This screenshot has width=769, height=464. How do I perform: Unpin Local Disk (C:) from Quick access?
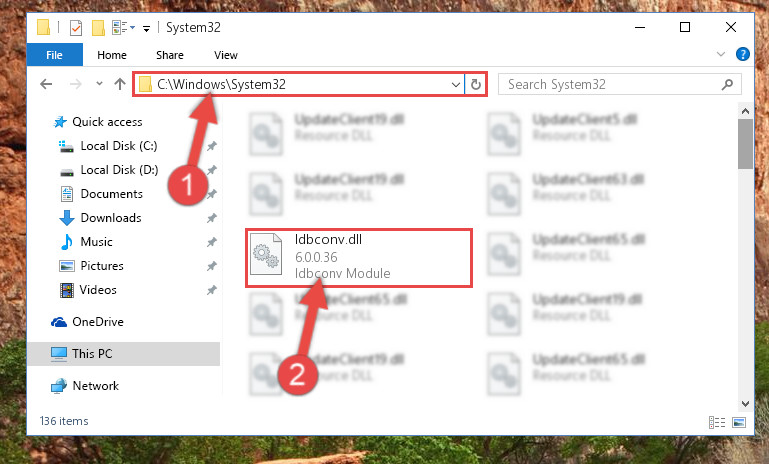click(211, 146)
